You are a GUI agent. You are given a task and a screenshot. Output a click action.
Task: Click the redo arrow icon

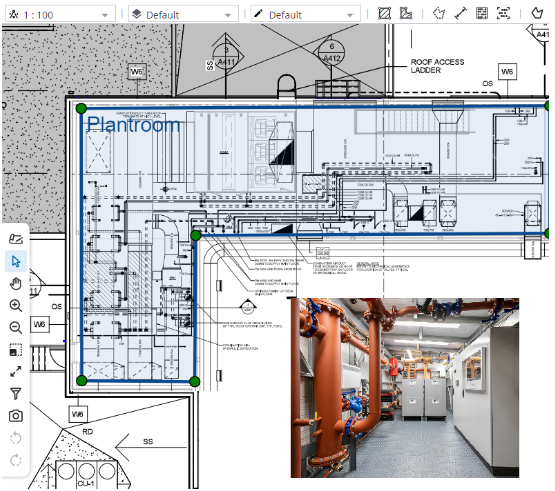pyautogui.click(x=16, y=460)
